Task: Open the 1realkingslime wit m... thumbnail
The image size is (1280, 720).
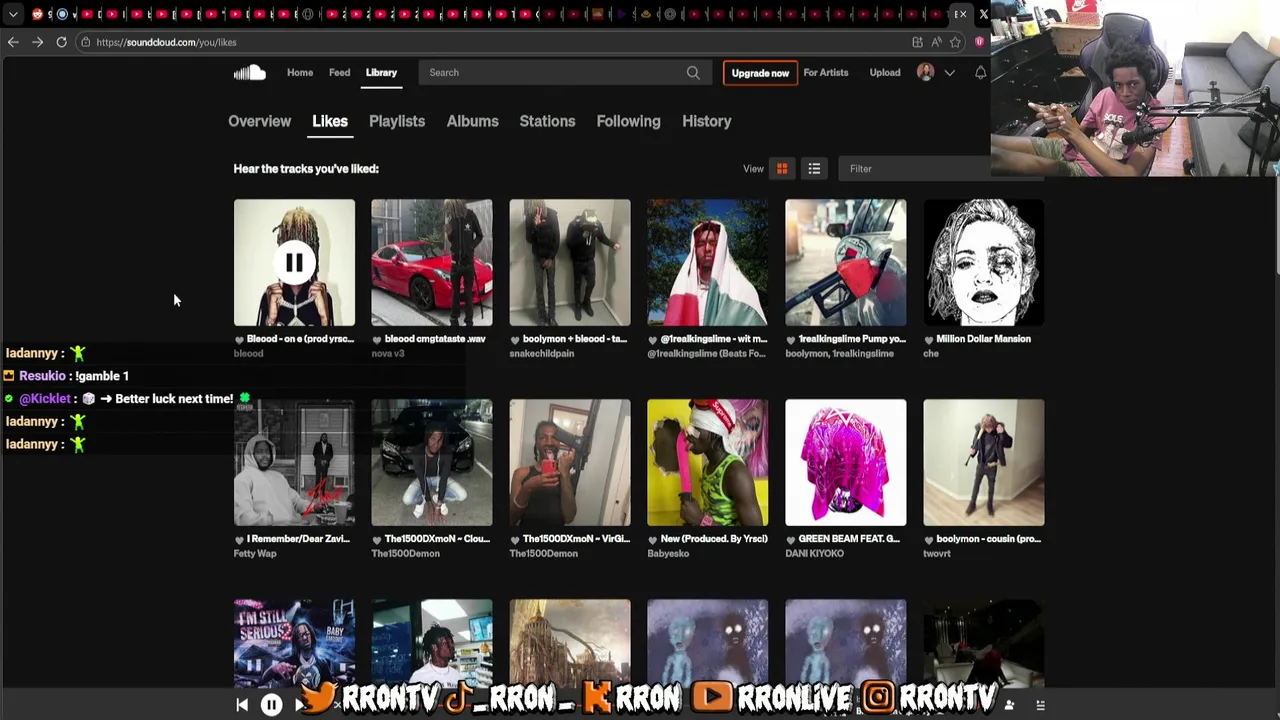Action: tap(708, 263)
